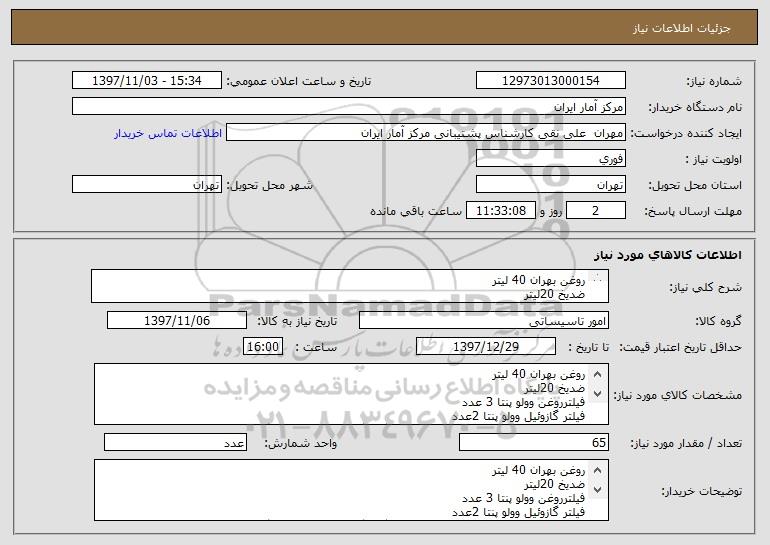Click the need number field 12973013000154
Viewport: 770px width, 545px height.
tap(550, 81)
